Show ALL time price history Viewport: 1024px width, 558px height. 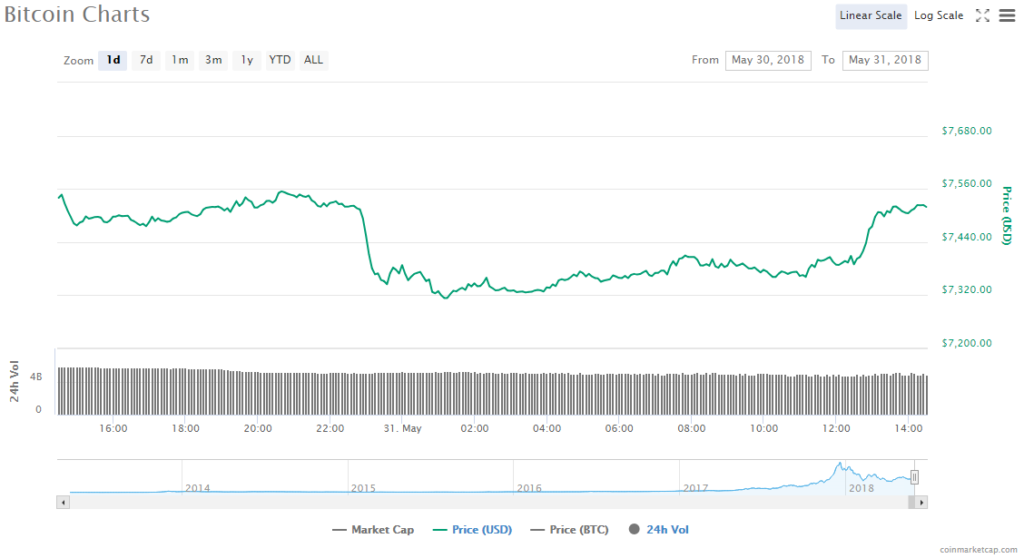(314, 60)
